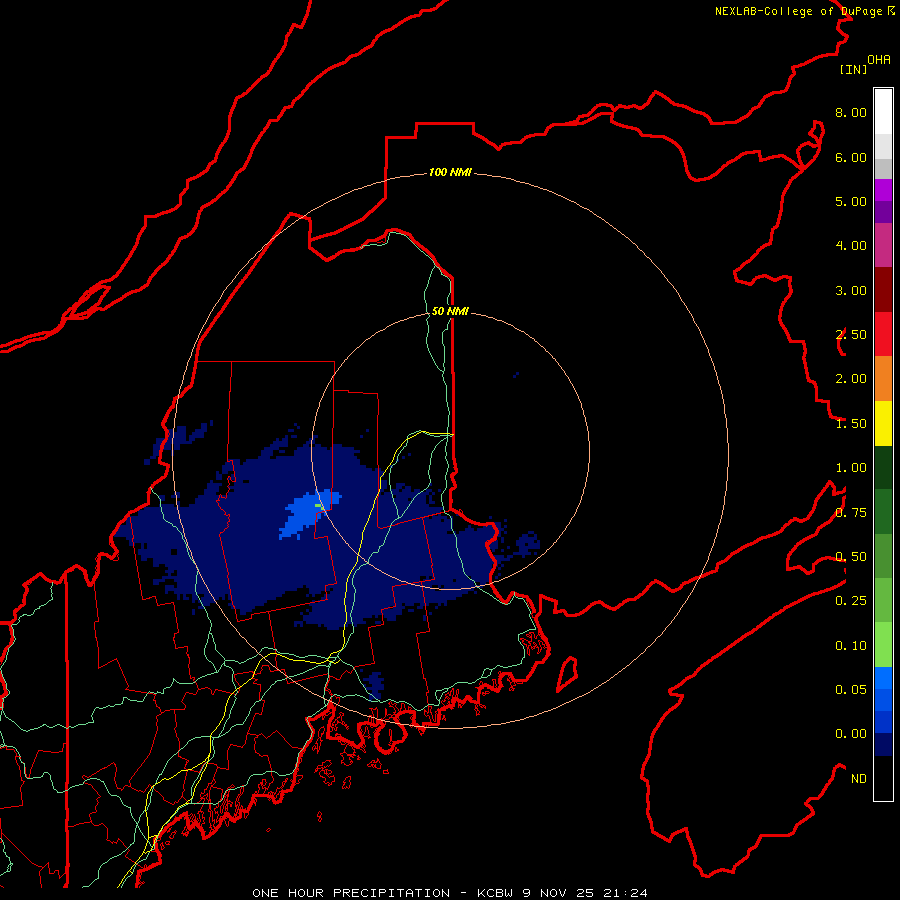Click the 6.00 legend value
Screen dimensions: 900x900
click(851, 157)
